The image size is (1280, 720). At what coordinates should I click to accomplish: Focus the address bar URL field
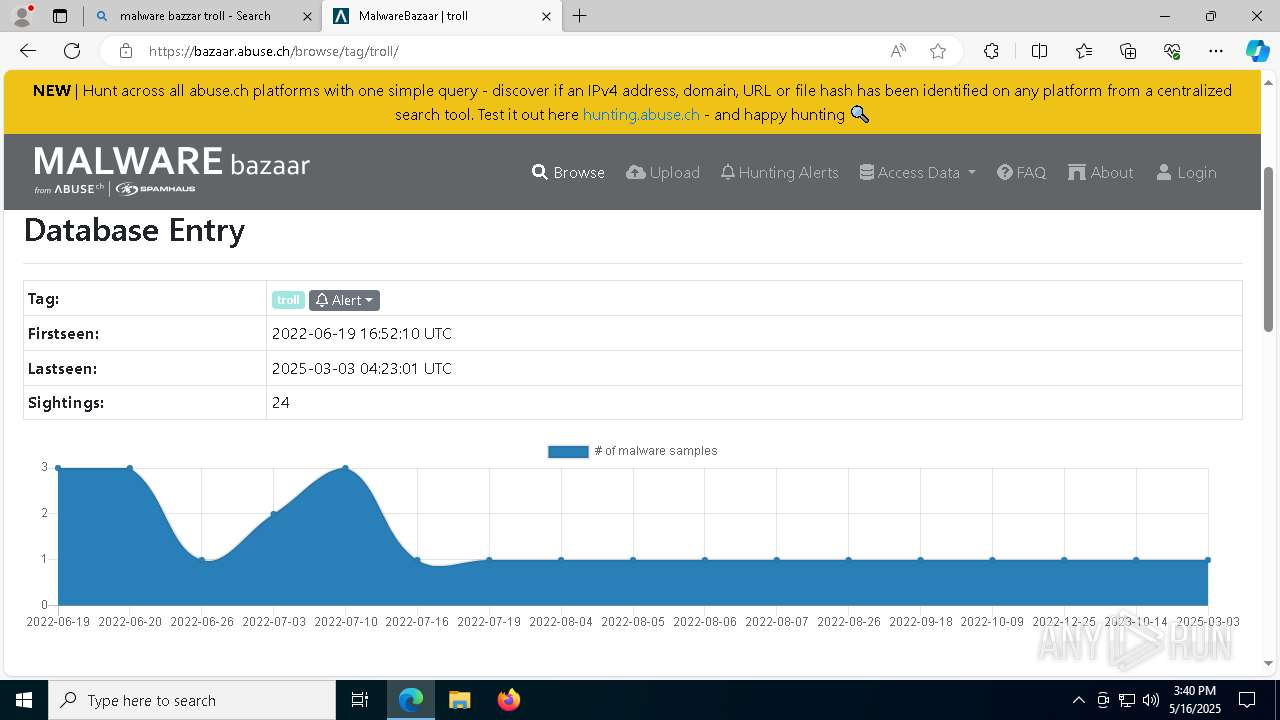coord(510,51)
